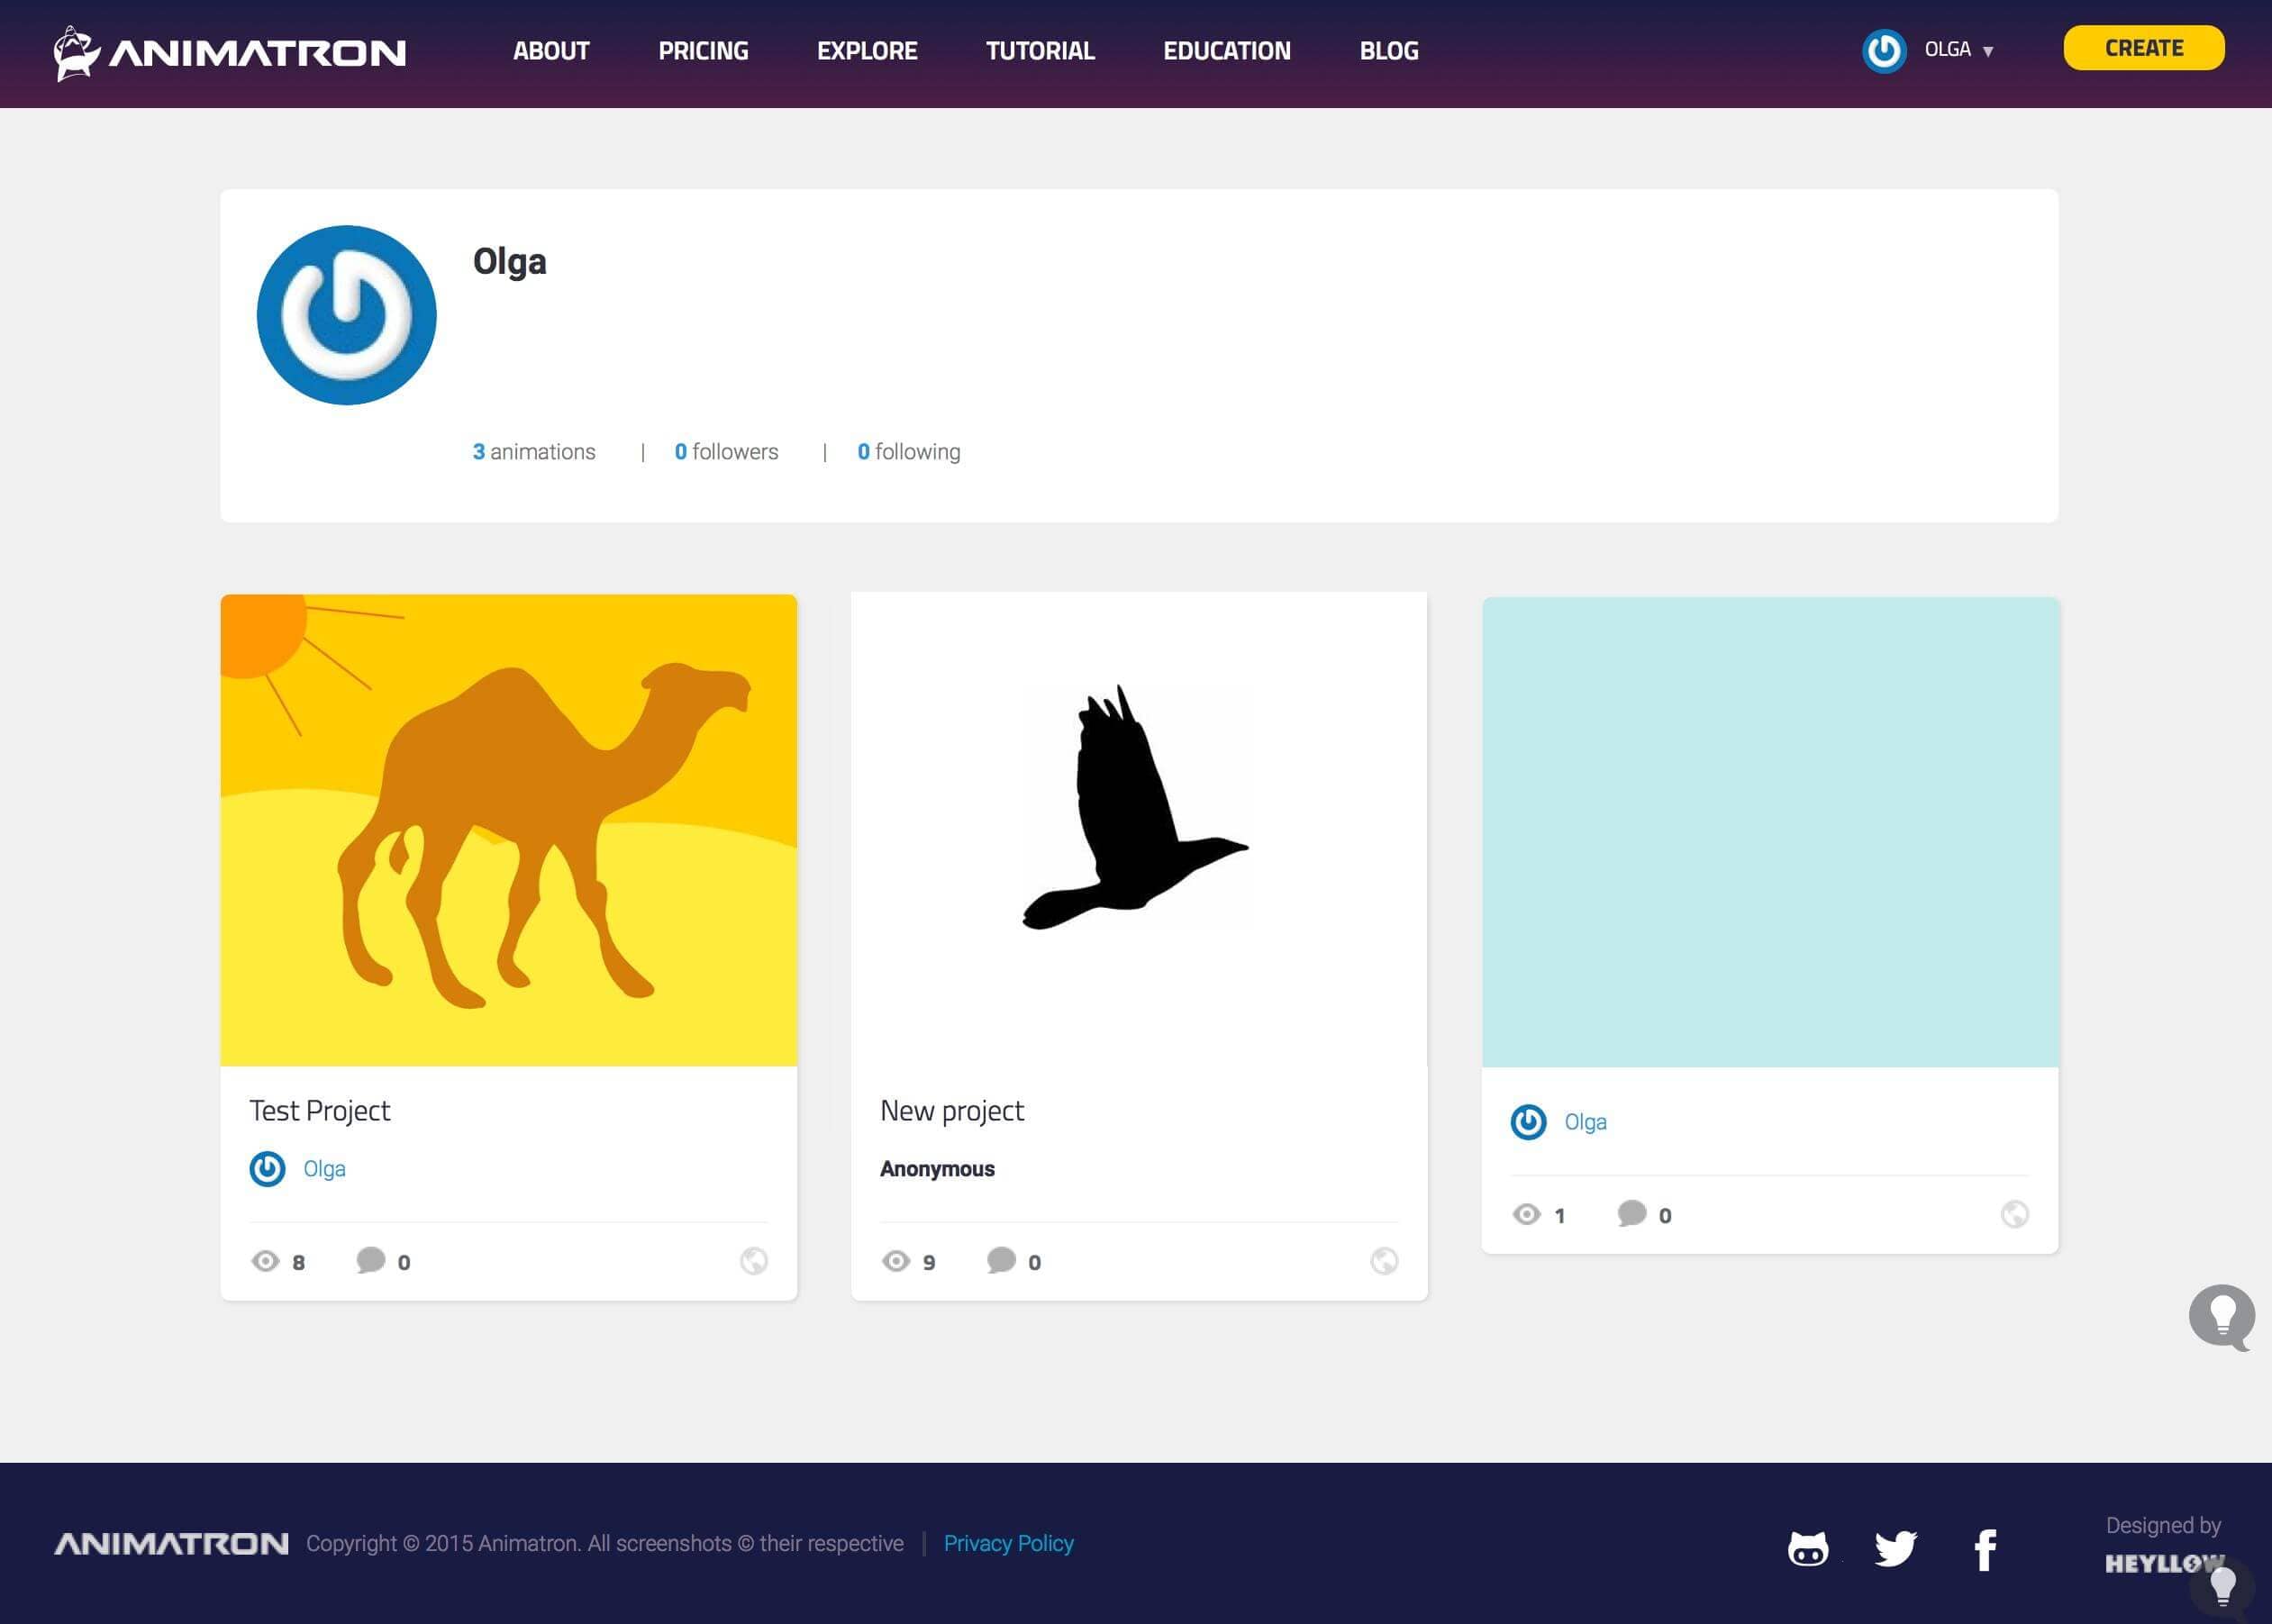
Task: Click the views eye icon on New project
Action: point(896,1261)
